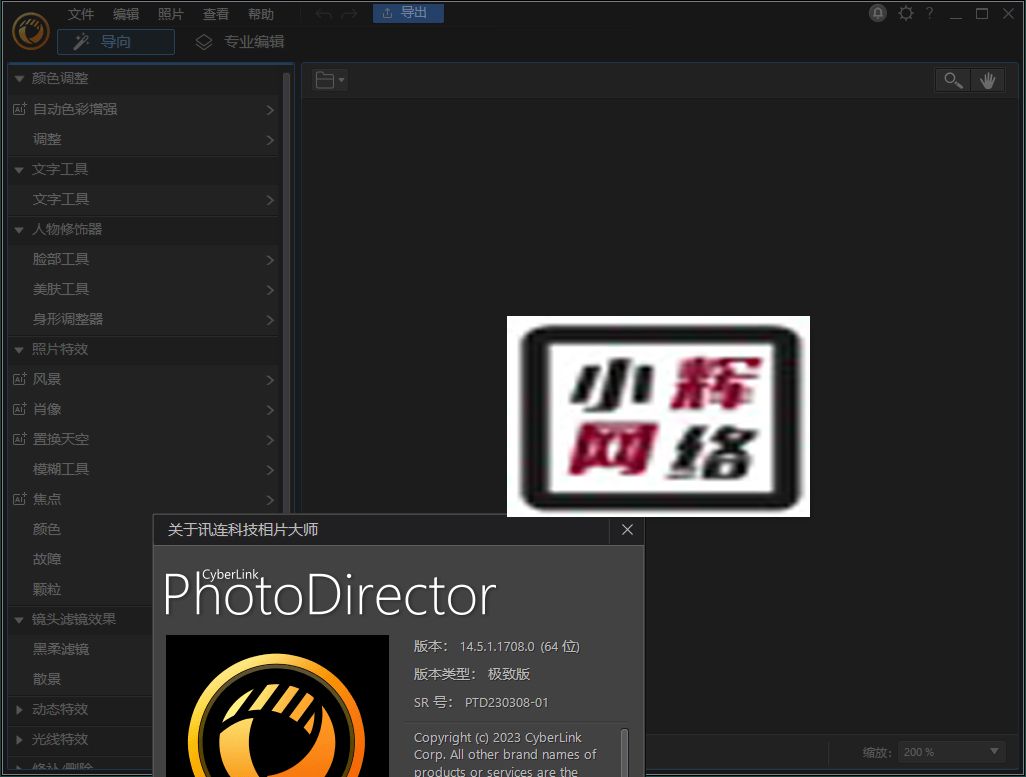Close the 关于讯连科技相片大师 dialog

pyautogui.click(x=627, y=530)
